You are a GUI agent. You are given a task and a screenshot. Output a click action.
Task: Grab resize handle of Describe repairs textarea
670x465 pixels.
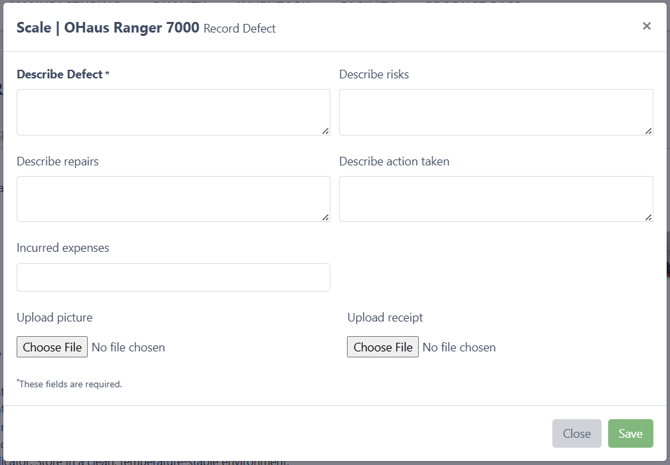(x=326, y=218)
